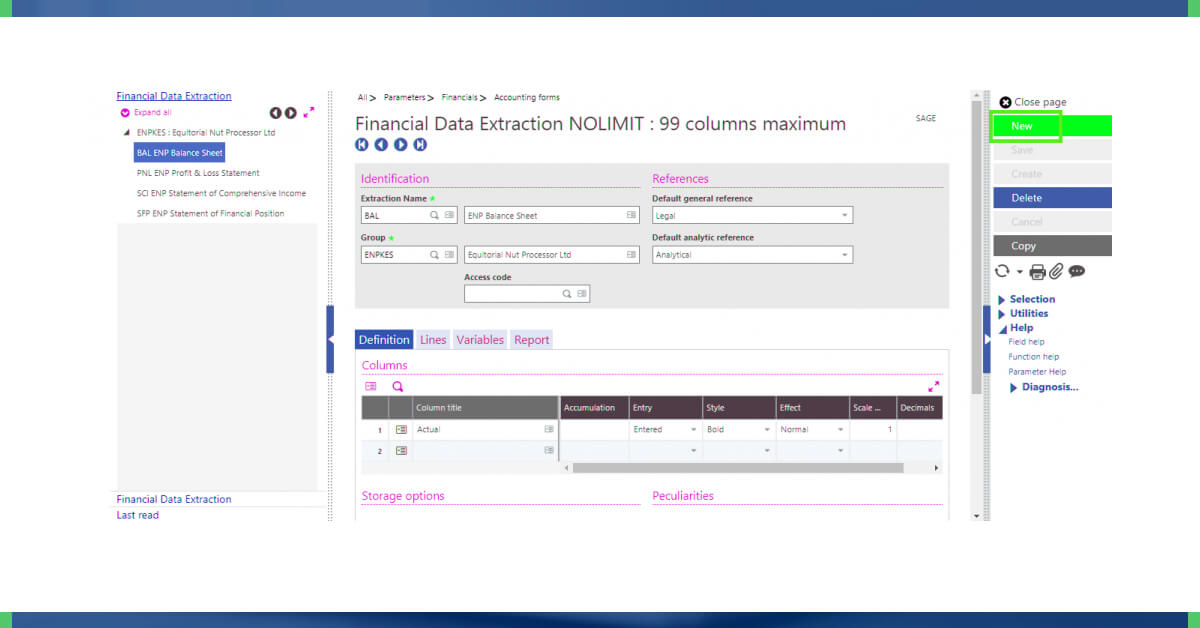This screenshot has width=1200, height=628.
Task: Maximize the Columns grid with expand arrows
Action: tap(934, 386)
